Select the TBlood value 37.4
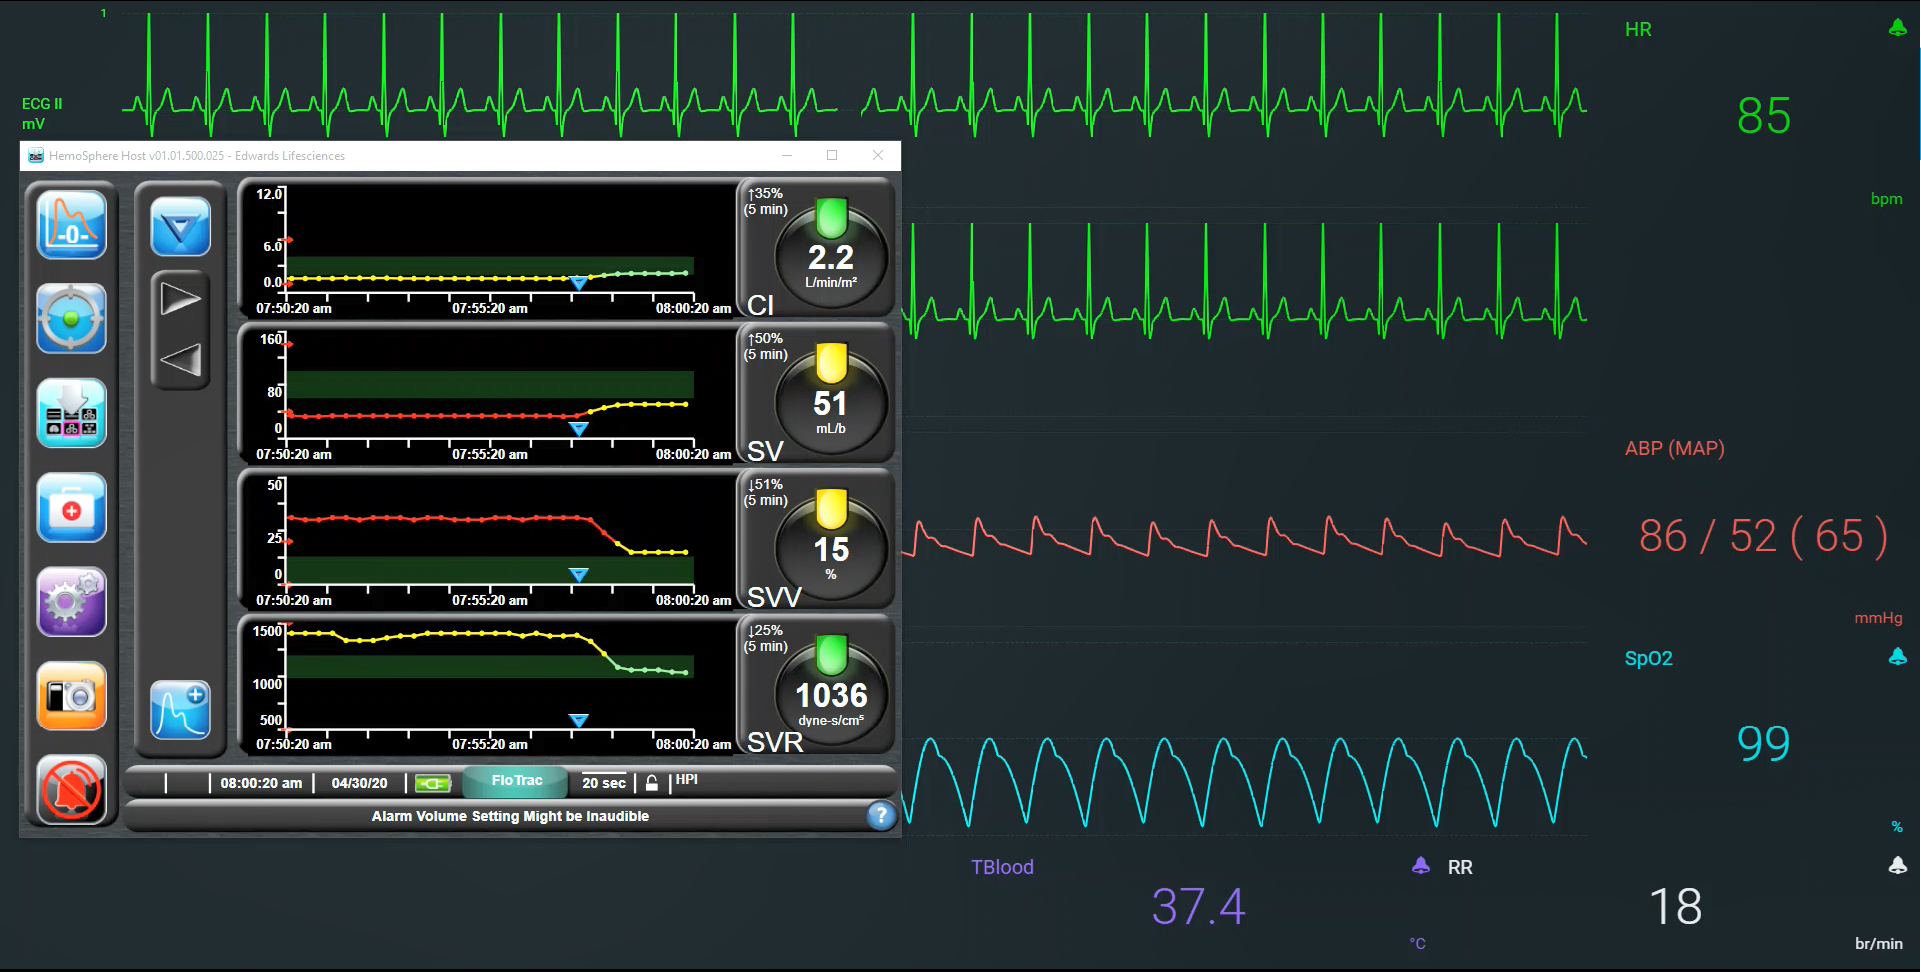The image size is (1921, 972). [1198, 907]
